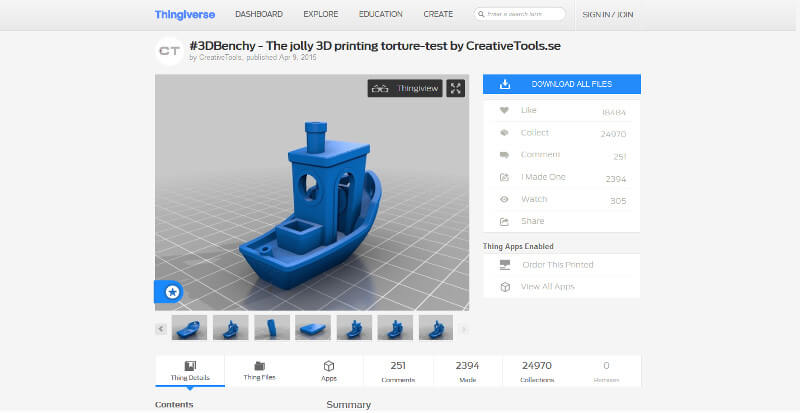Viewport: 800px width, 413px height.
Task: Click the Collect count 24970 in sidebar
Action: coord(613,134)
